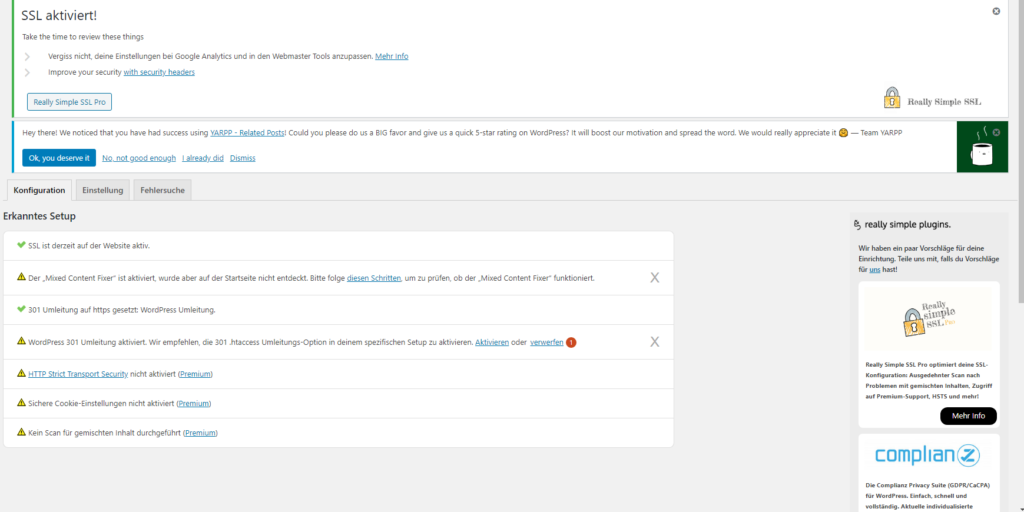Click 'Take the time to review these things' text
1024x512 pixels.
[83, 37]
